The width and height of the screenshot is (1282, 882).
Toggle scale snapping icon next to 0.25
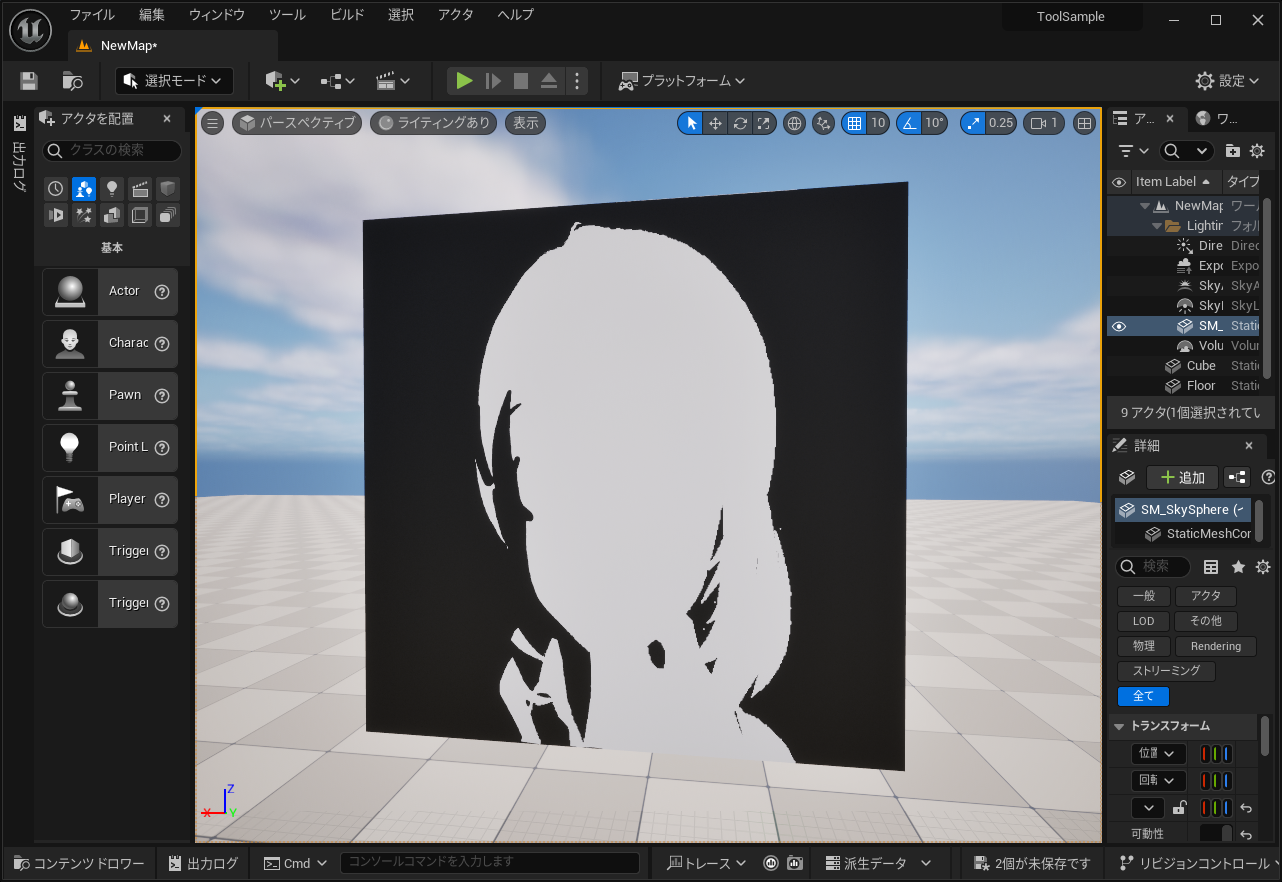[972, 123]
